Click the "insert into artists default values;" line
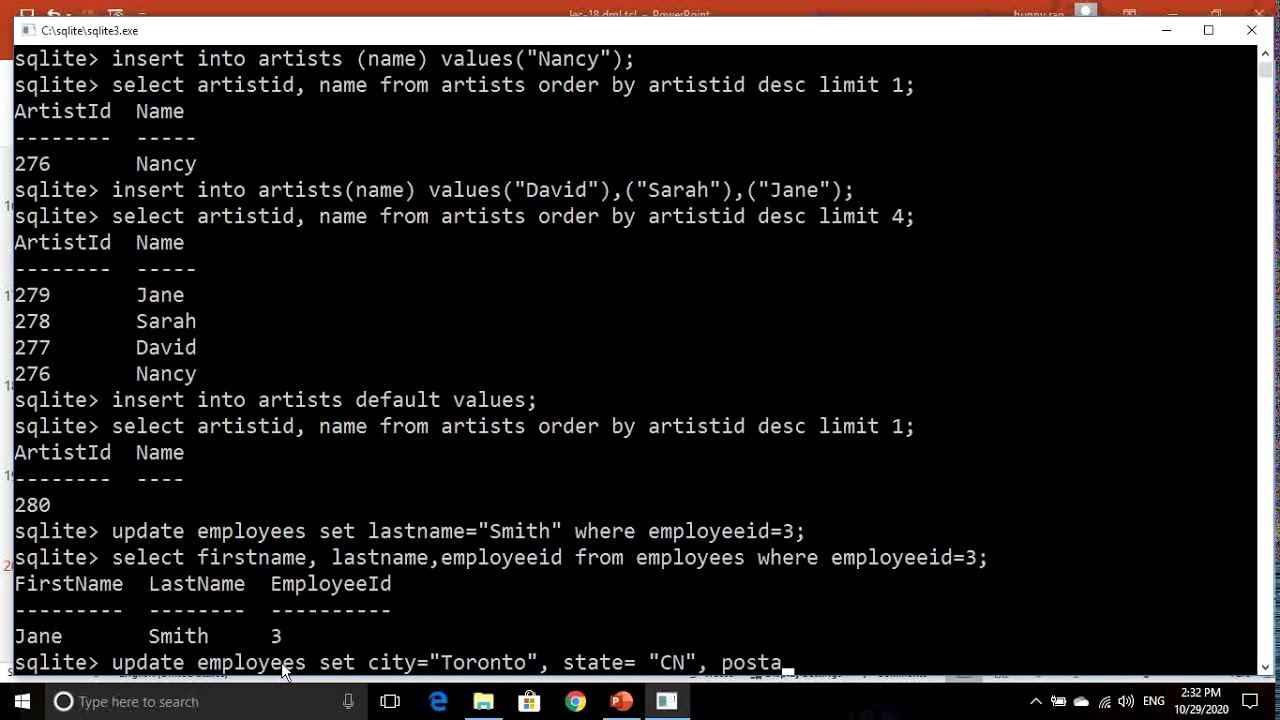1280x720 pixels. pos(275,400)
